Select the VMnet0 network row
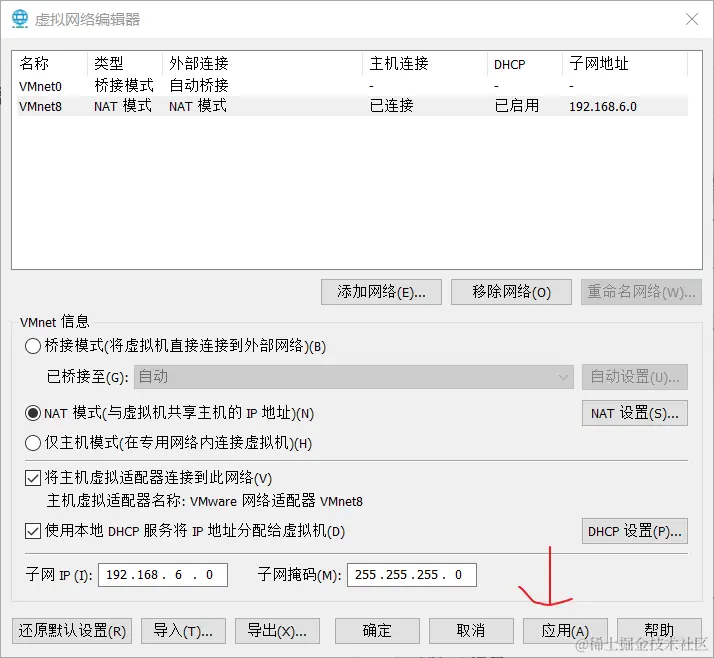Screen dimensions: 714x658 coord(352,86)
